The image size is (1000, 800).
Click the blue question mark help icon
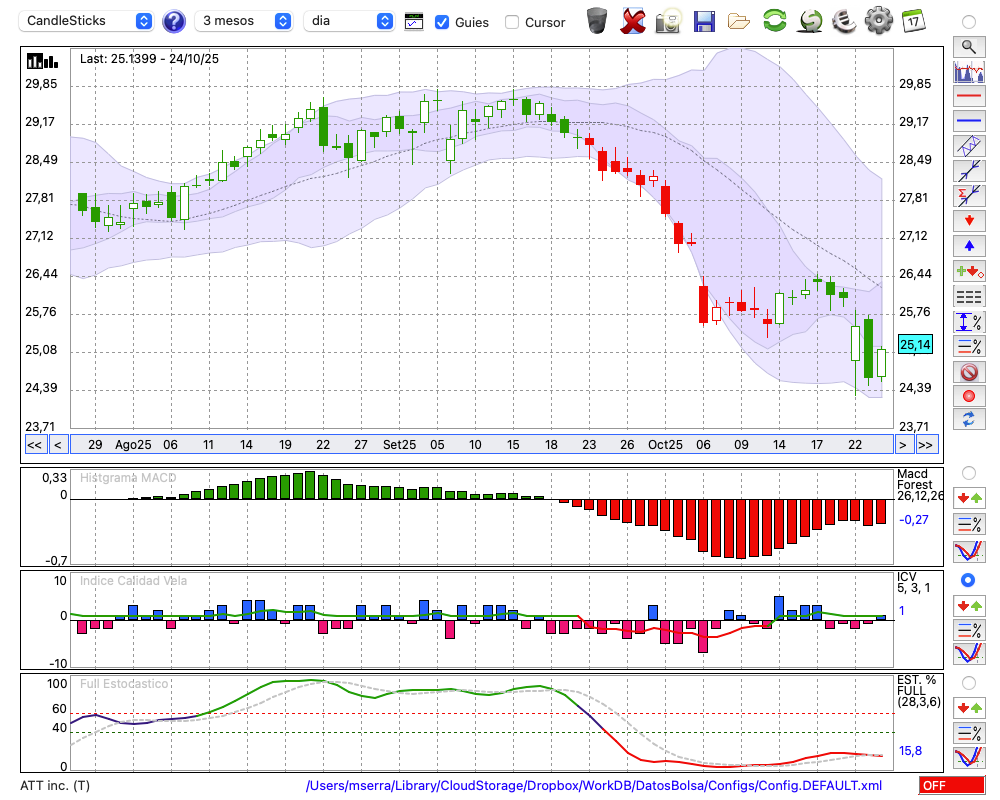tap(174, 22)
